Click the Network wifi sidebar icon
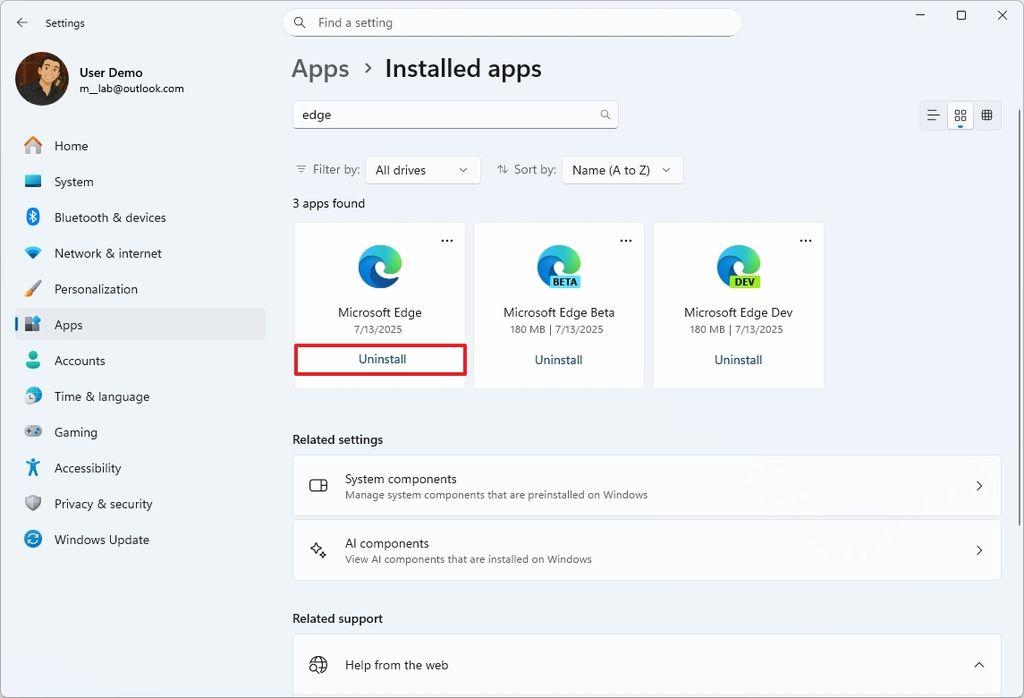 [33, 253]
